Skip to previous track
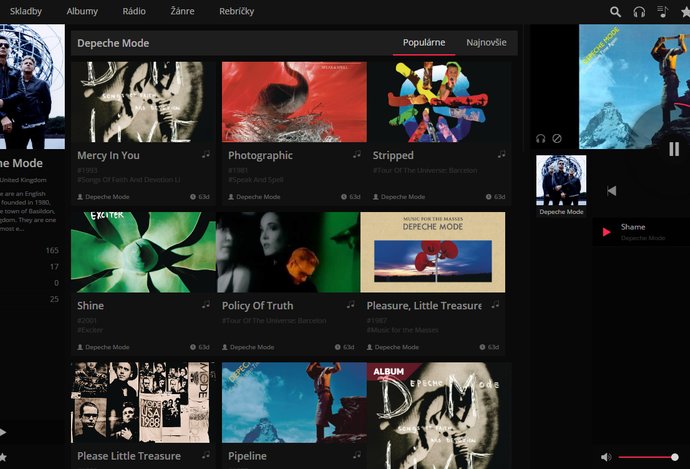Image resolution: width=690 pixels, height=469 pixels. [611, 191]
